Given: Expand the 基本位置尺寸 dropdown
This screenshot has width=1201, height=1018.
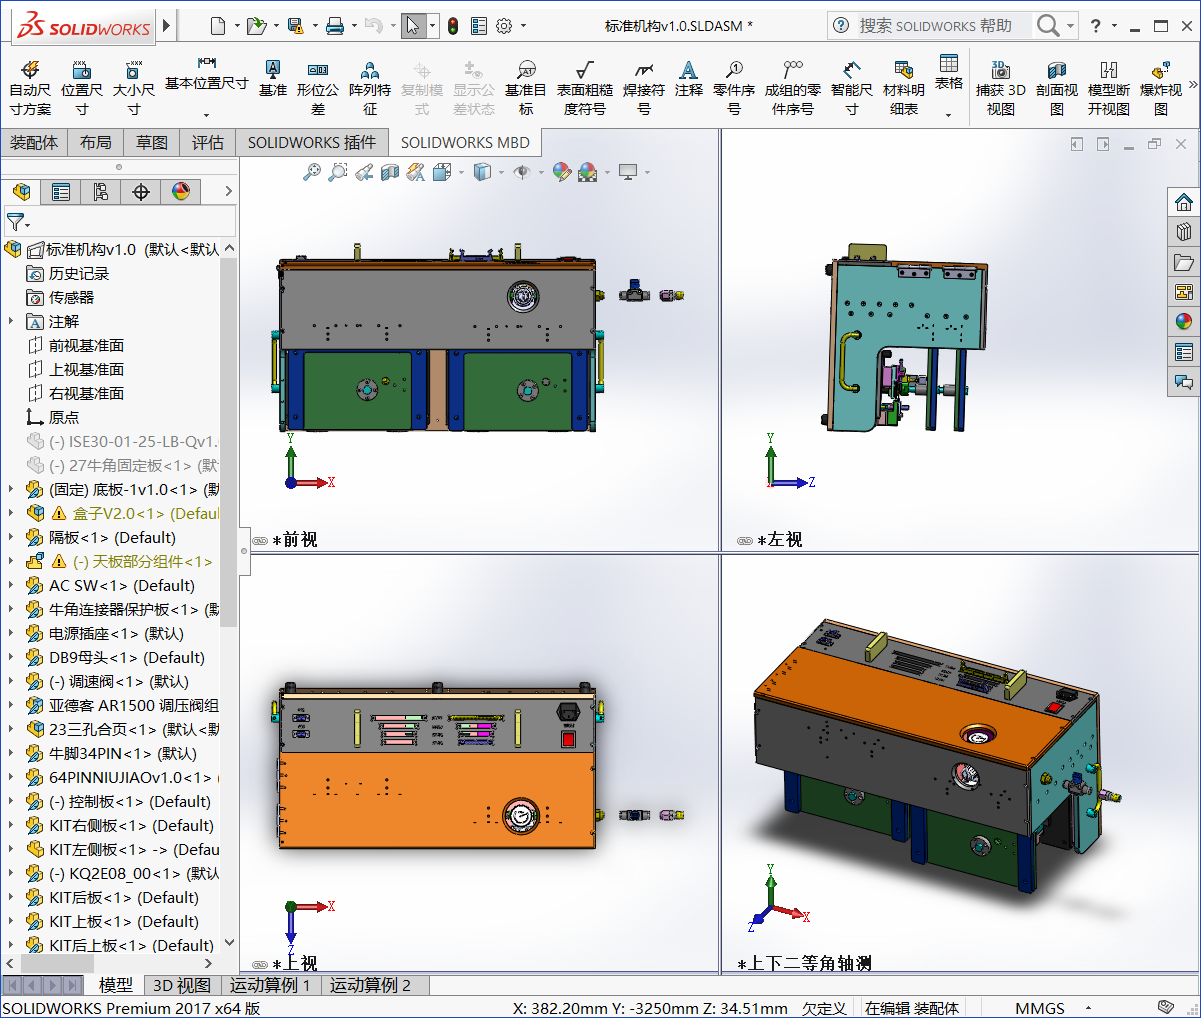Looking at the screenshot, I should click(x=207, y=114).
